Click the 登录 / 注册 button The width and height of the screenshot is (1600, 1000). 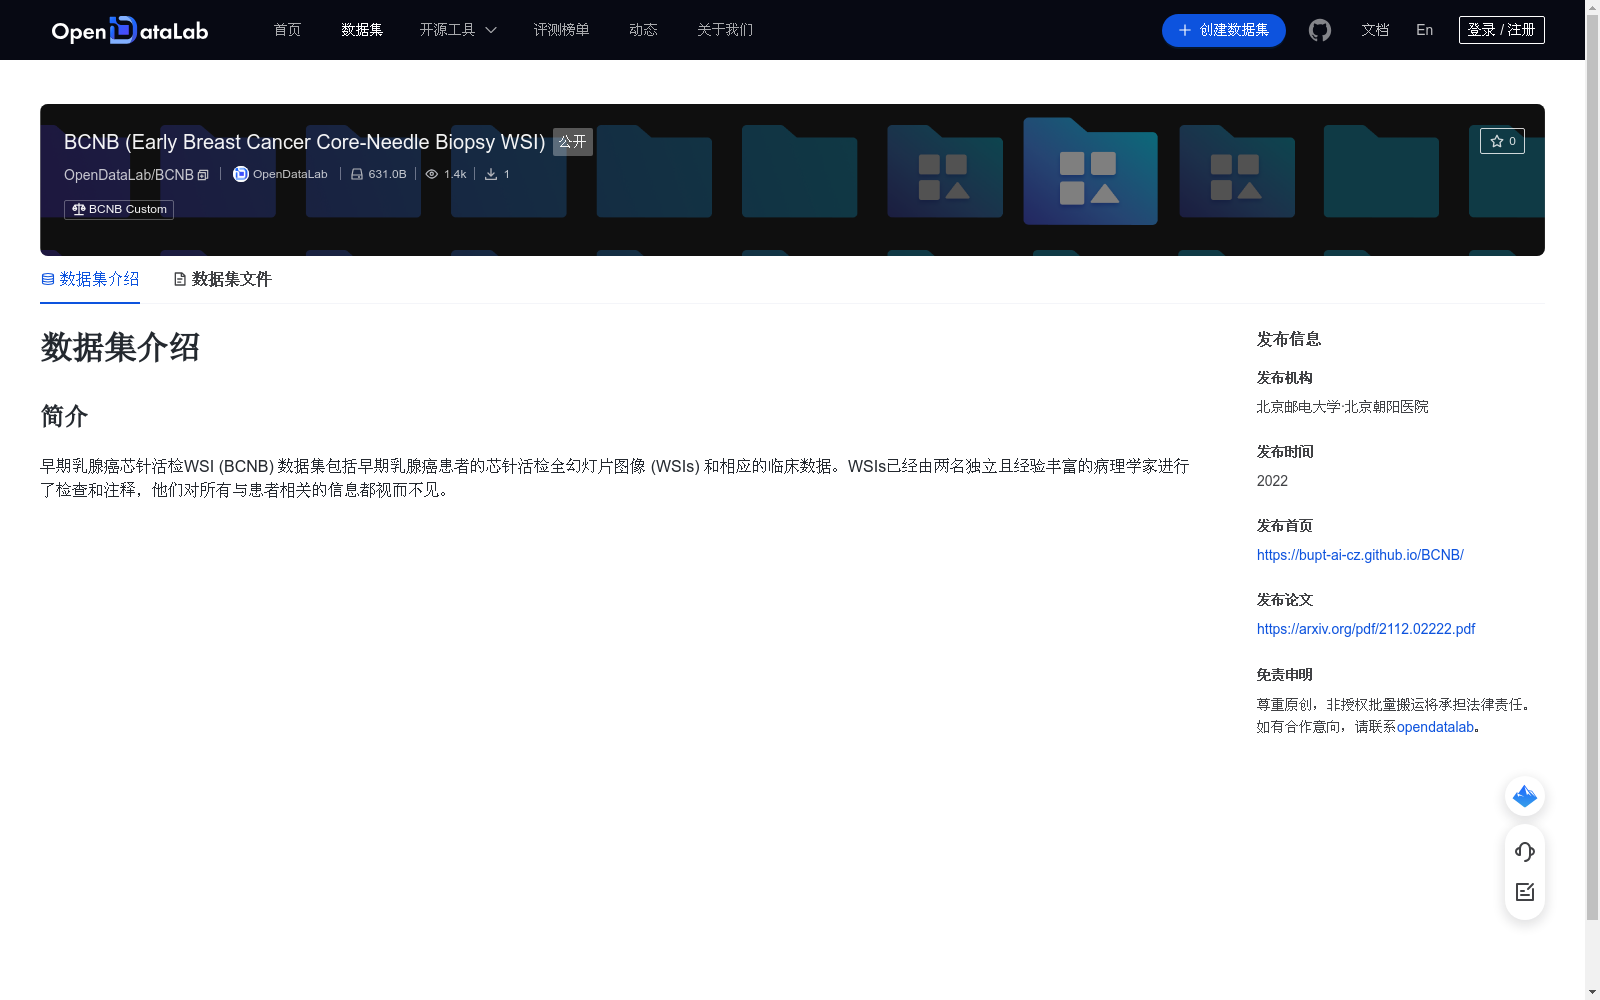tap(1502, 30)
